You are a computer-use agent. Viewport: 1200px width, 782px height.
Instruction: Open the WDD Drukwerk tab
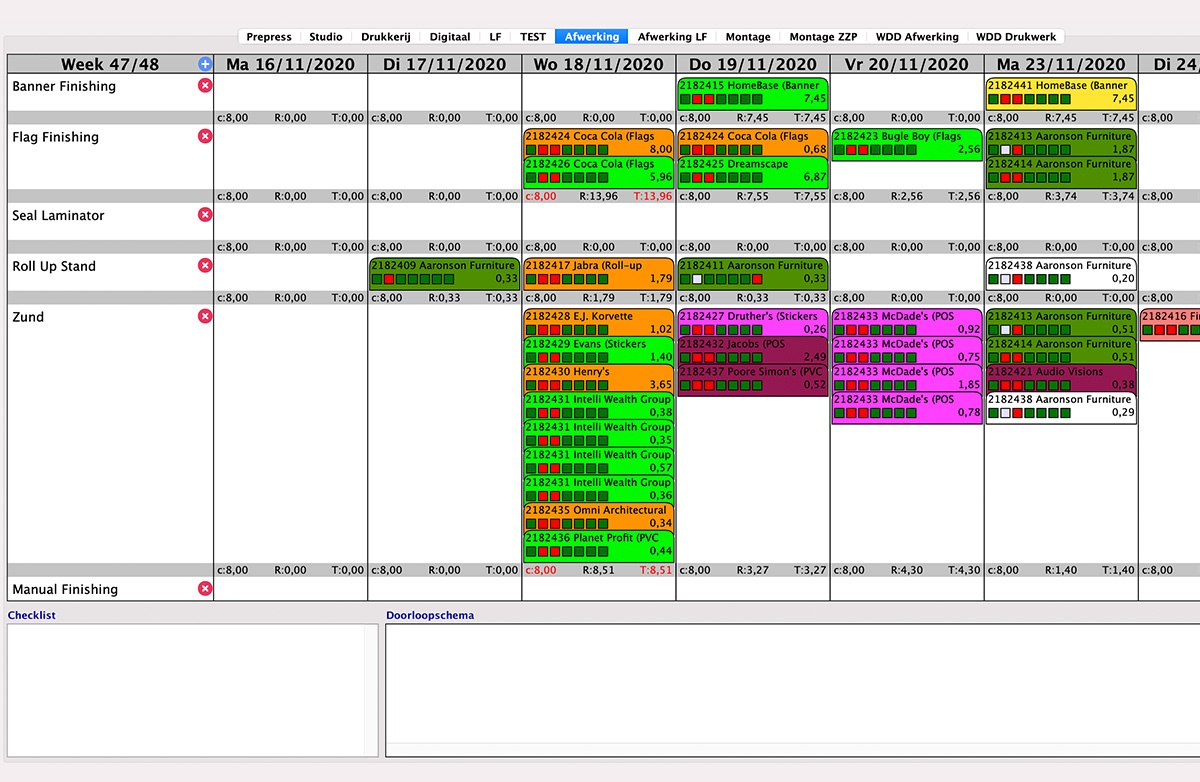click(1016, 37)
